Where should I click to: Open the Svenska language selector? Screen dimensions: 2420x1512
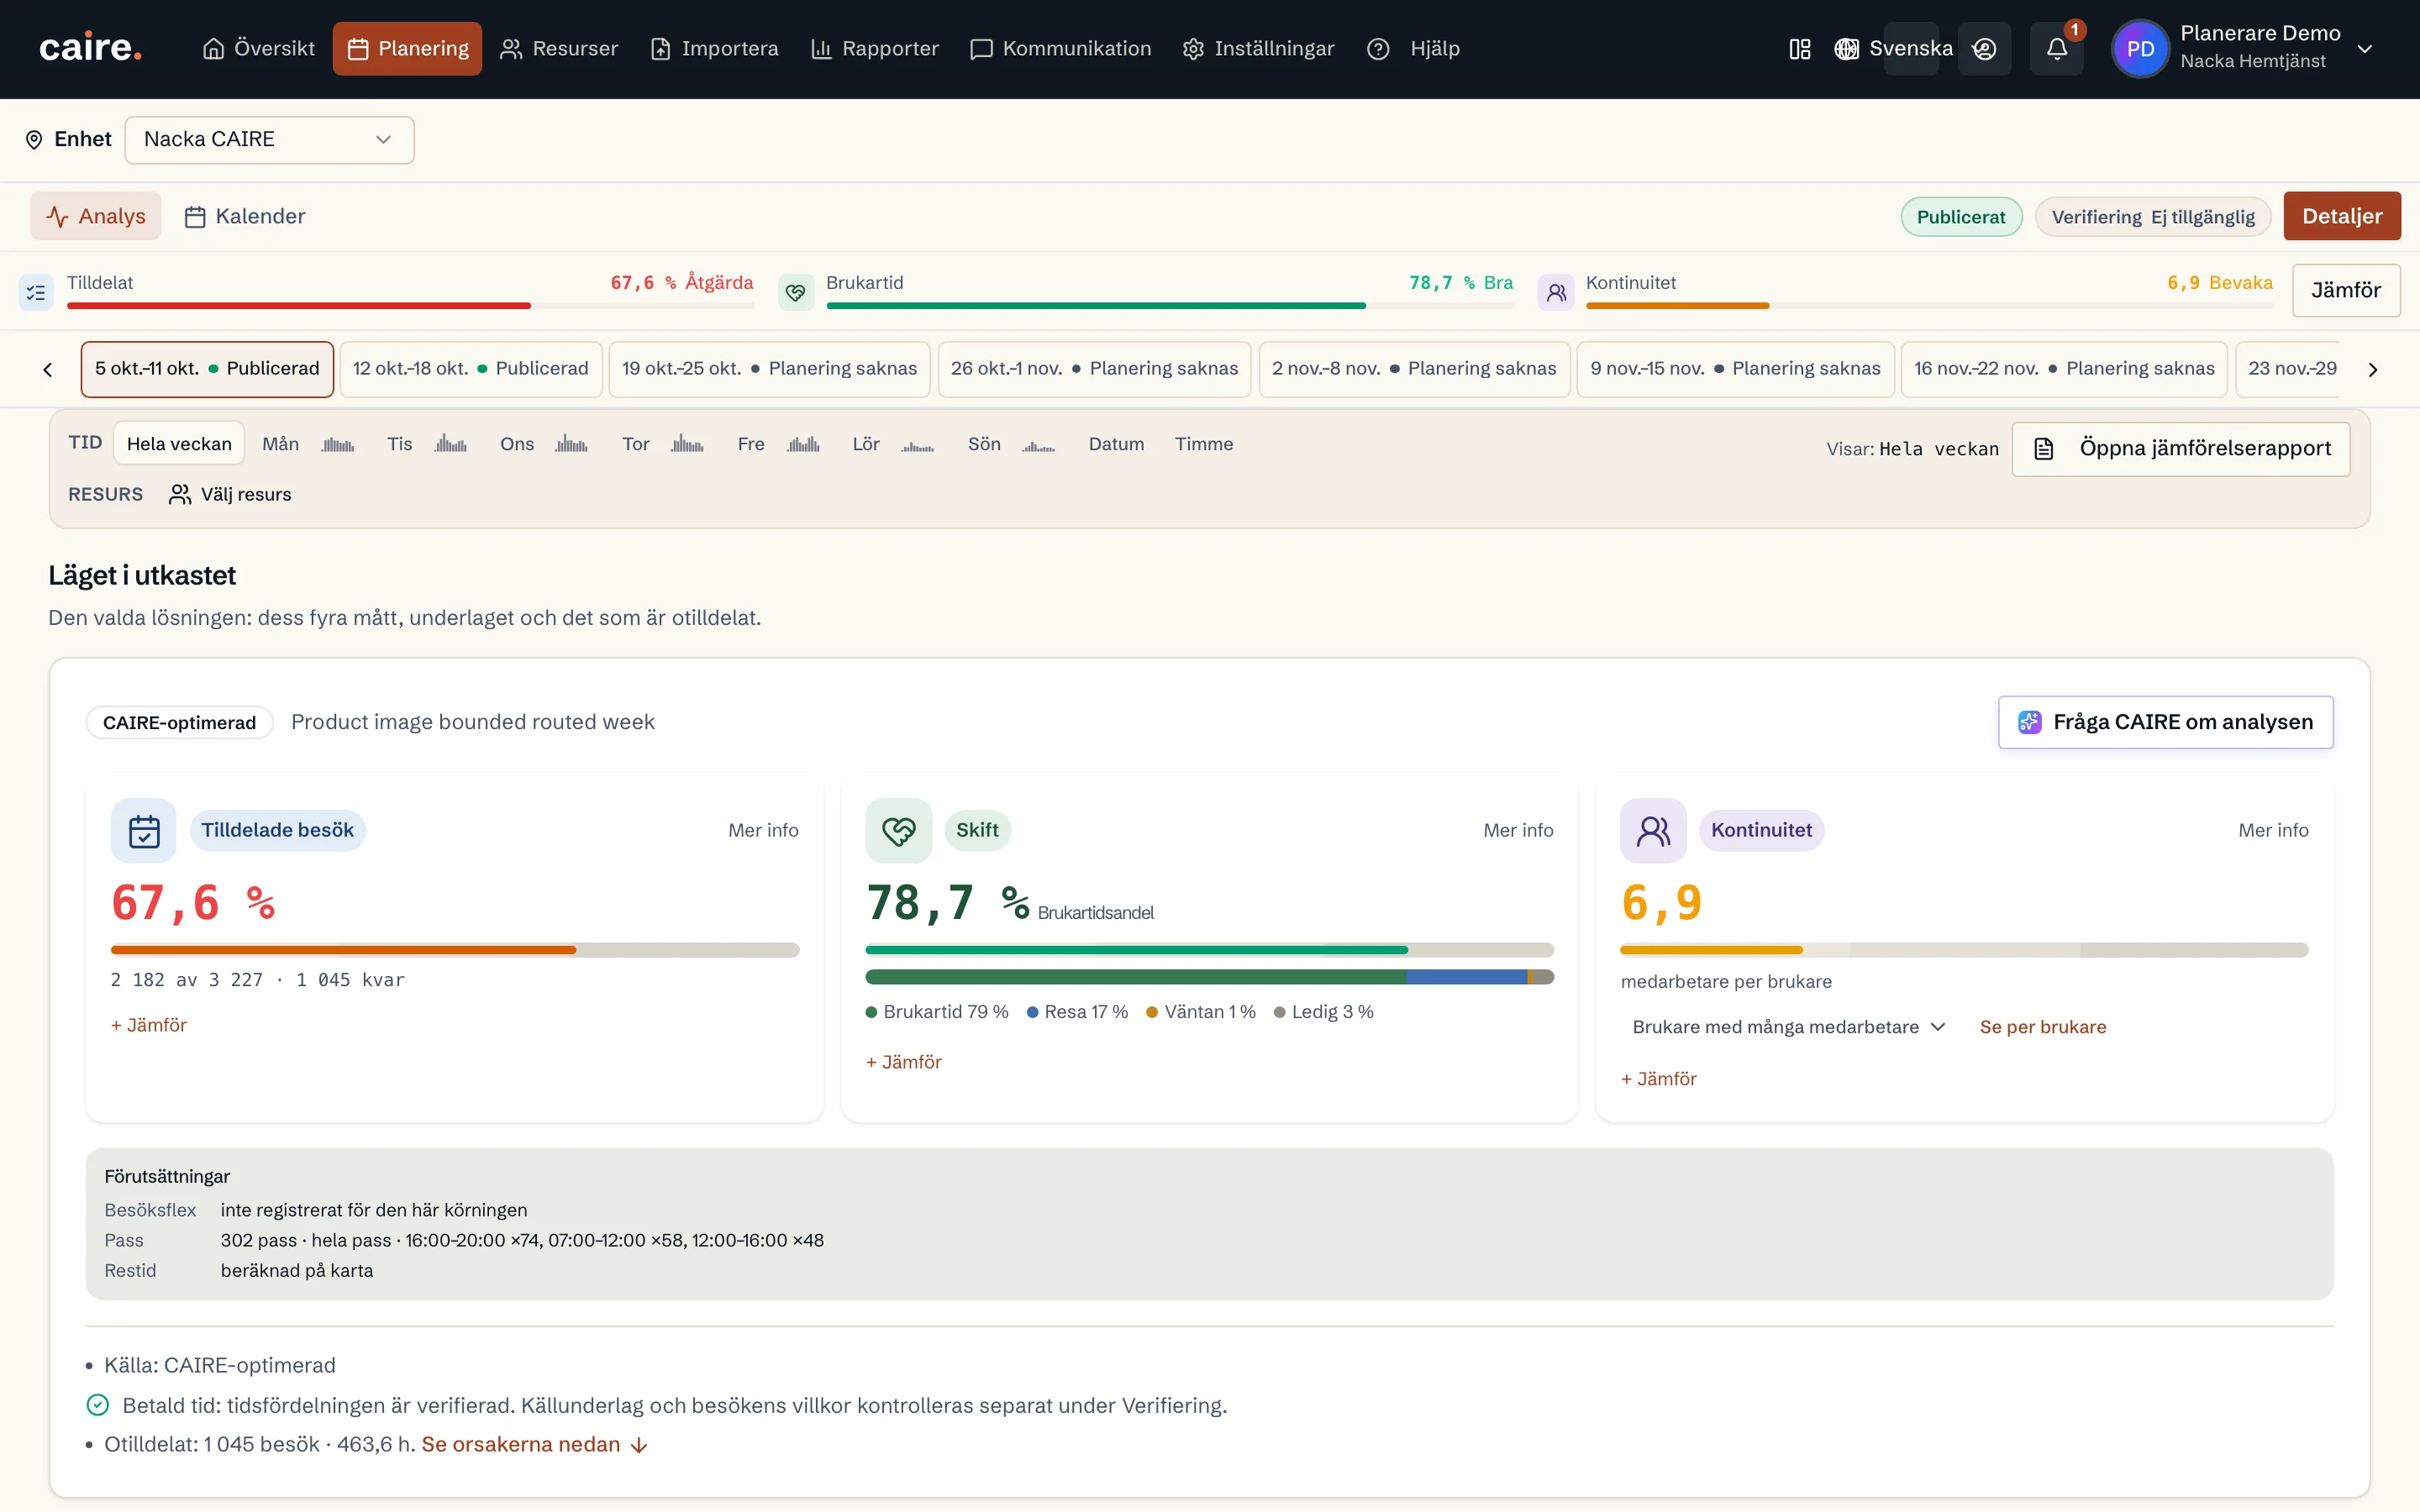point(1893,49)
